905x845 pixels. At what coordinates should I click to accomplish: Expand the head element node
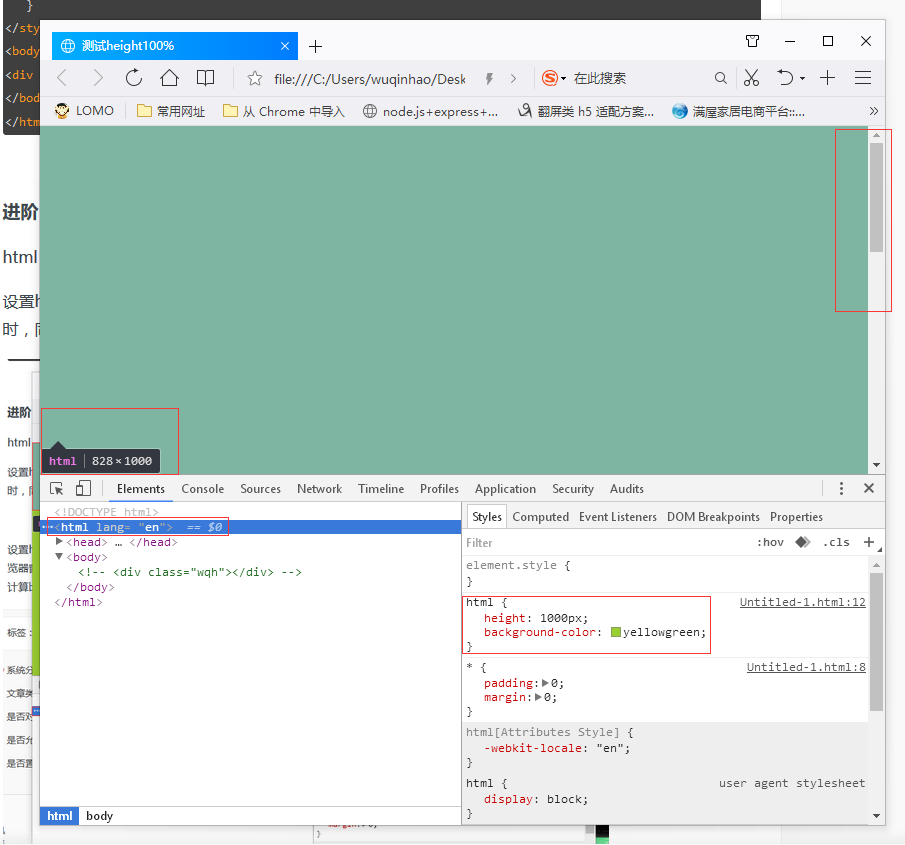coord(59,542)
